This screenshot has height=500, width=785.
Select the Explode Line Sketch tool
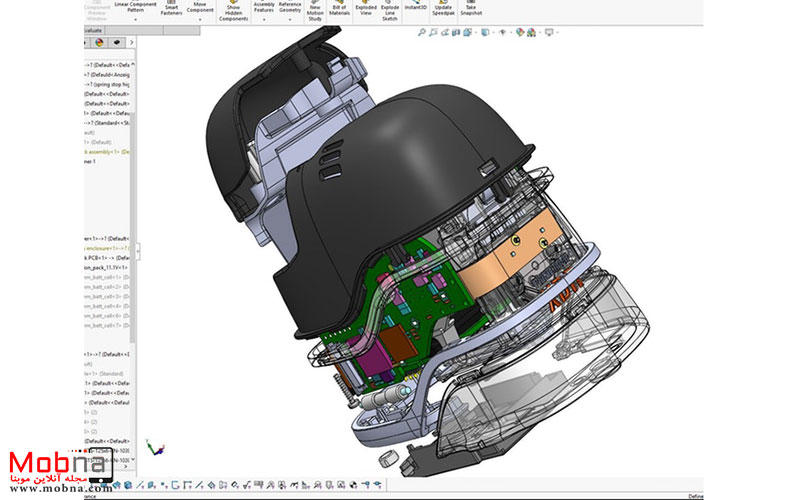pyautogui.click(x=391, y=9)
